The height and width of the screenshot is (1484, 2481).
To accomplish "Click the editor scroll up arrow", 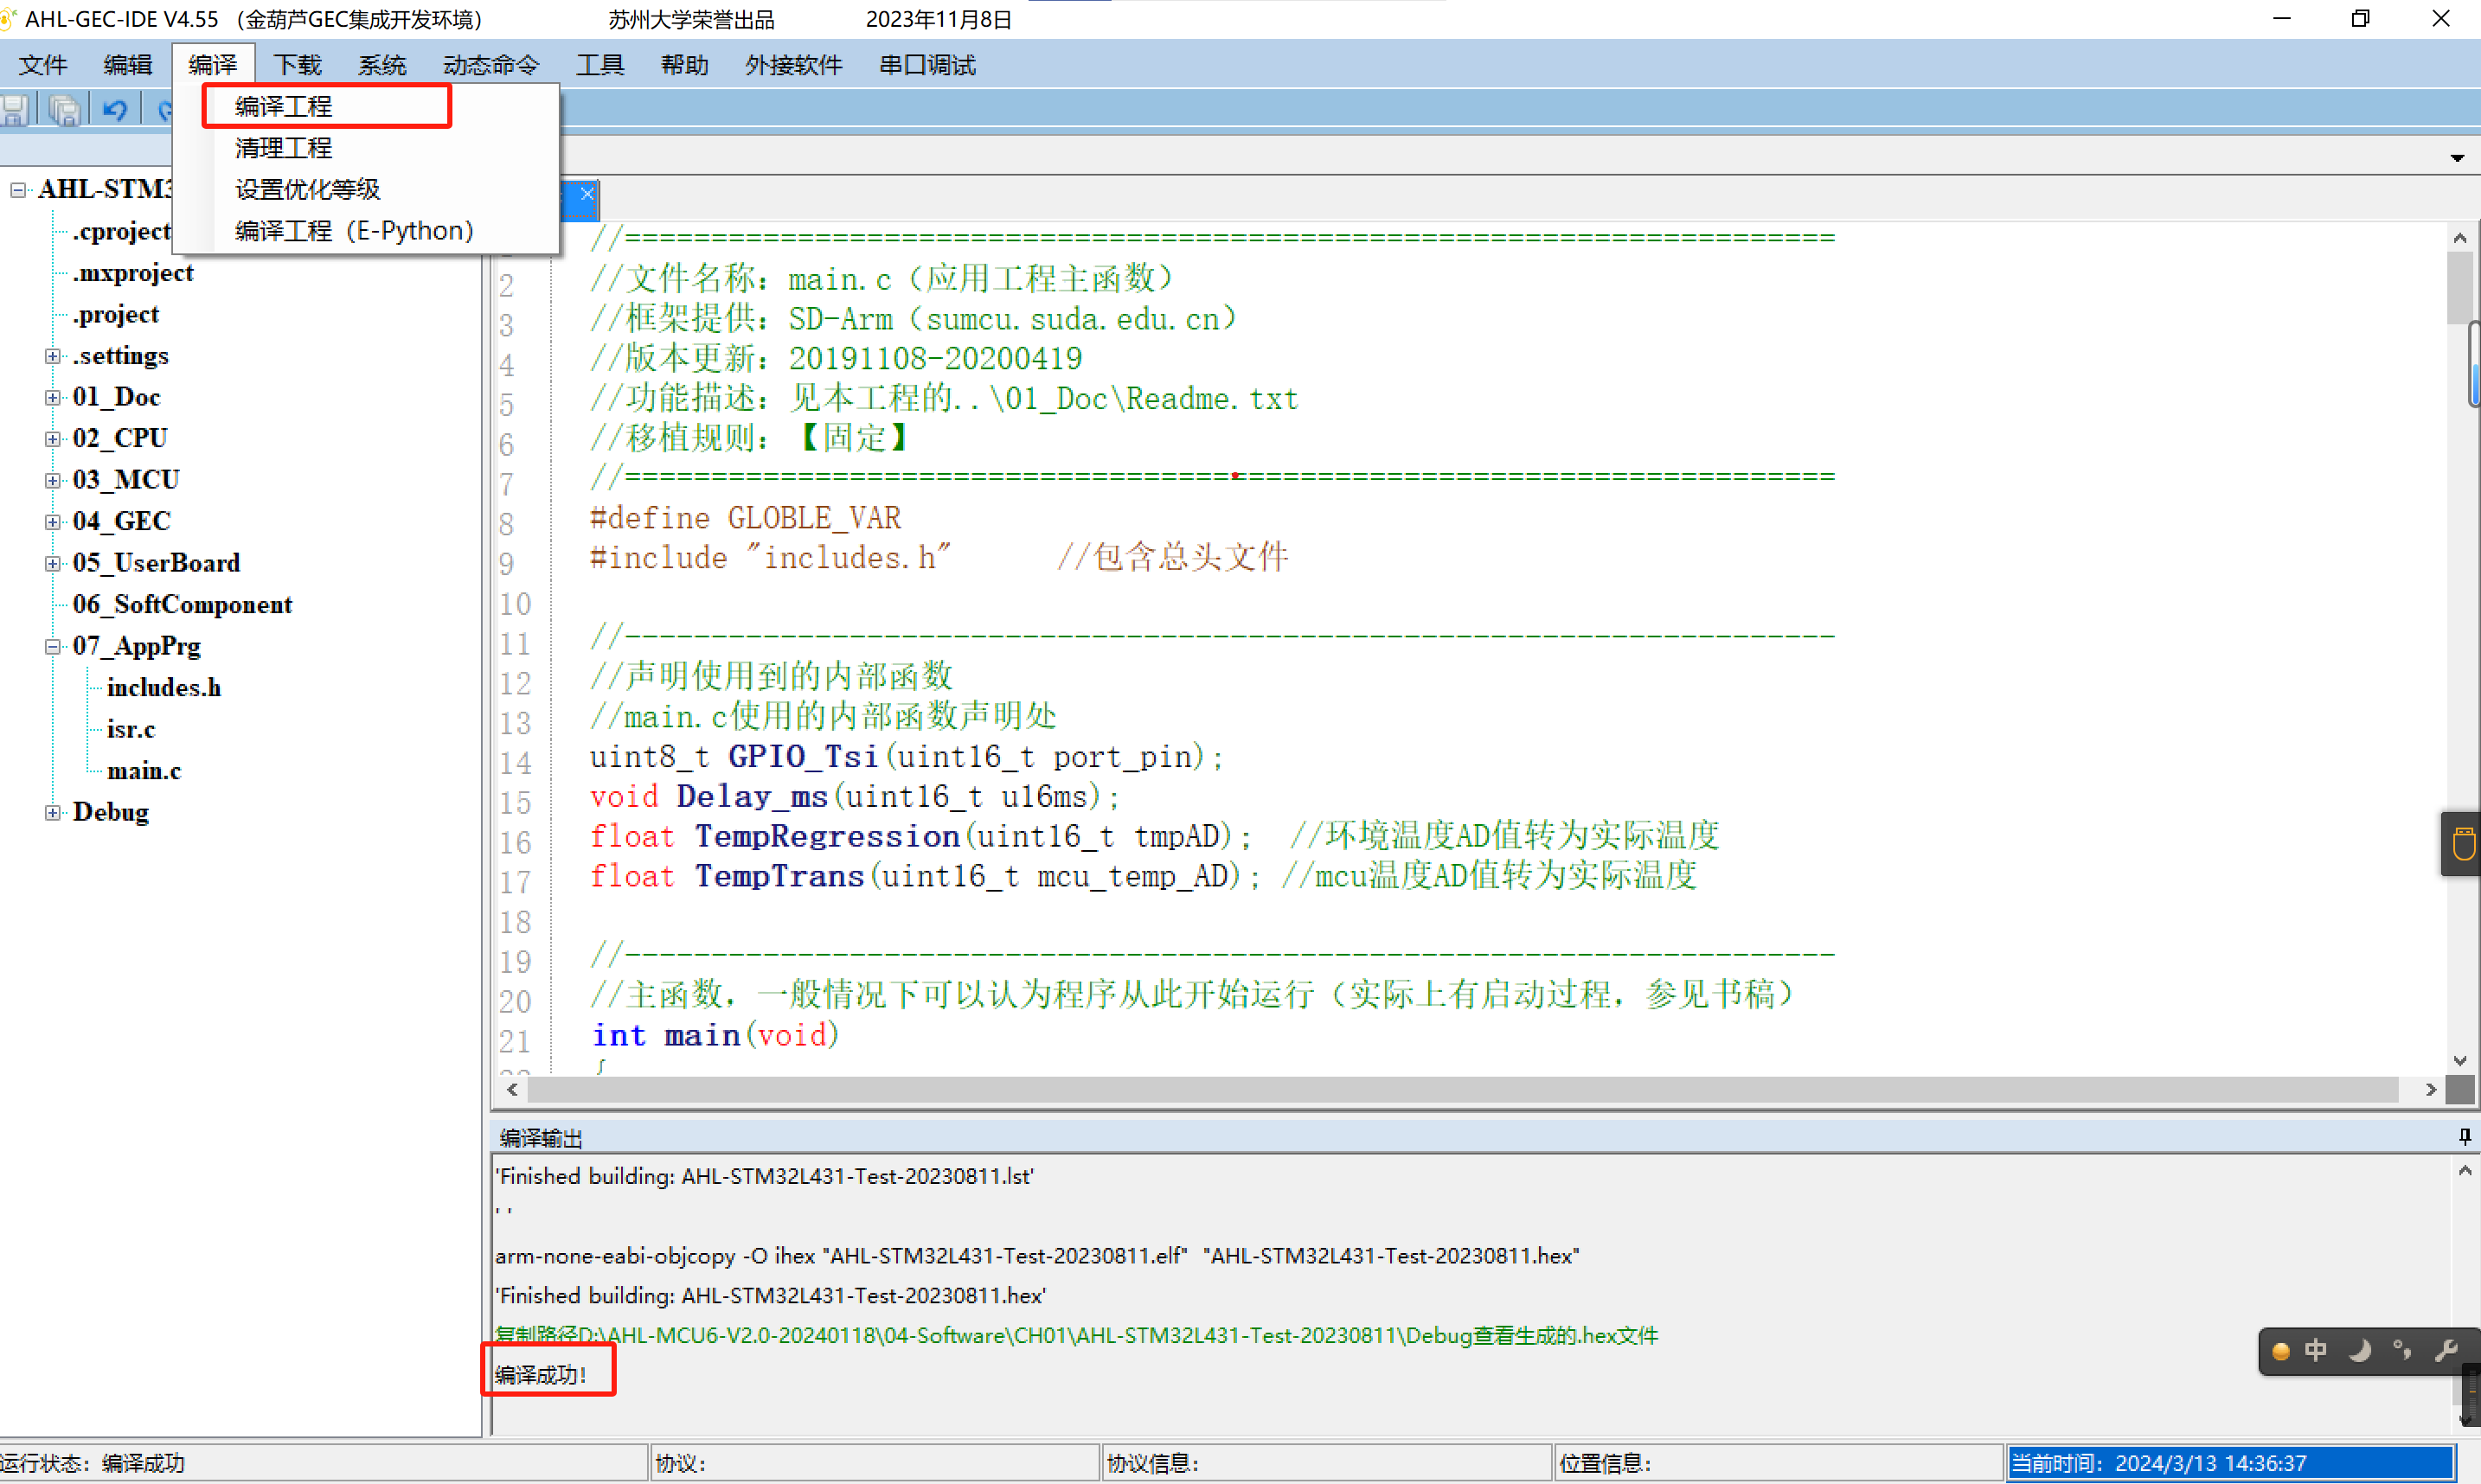I will [x=2460, y=238].
